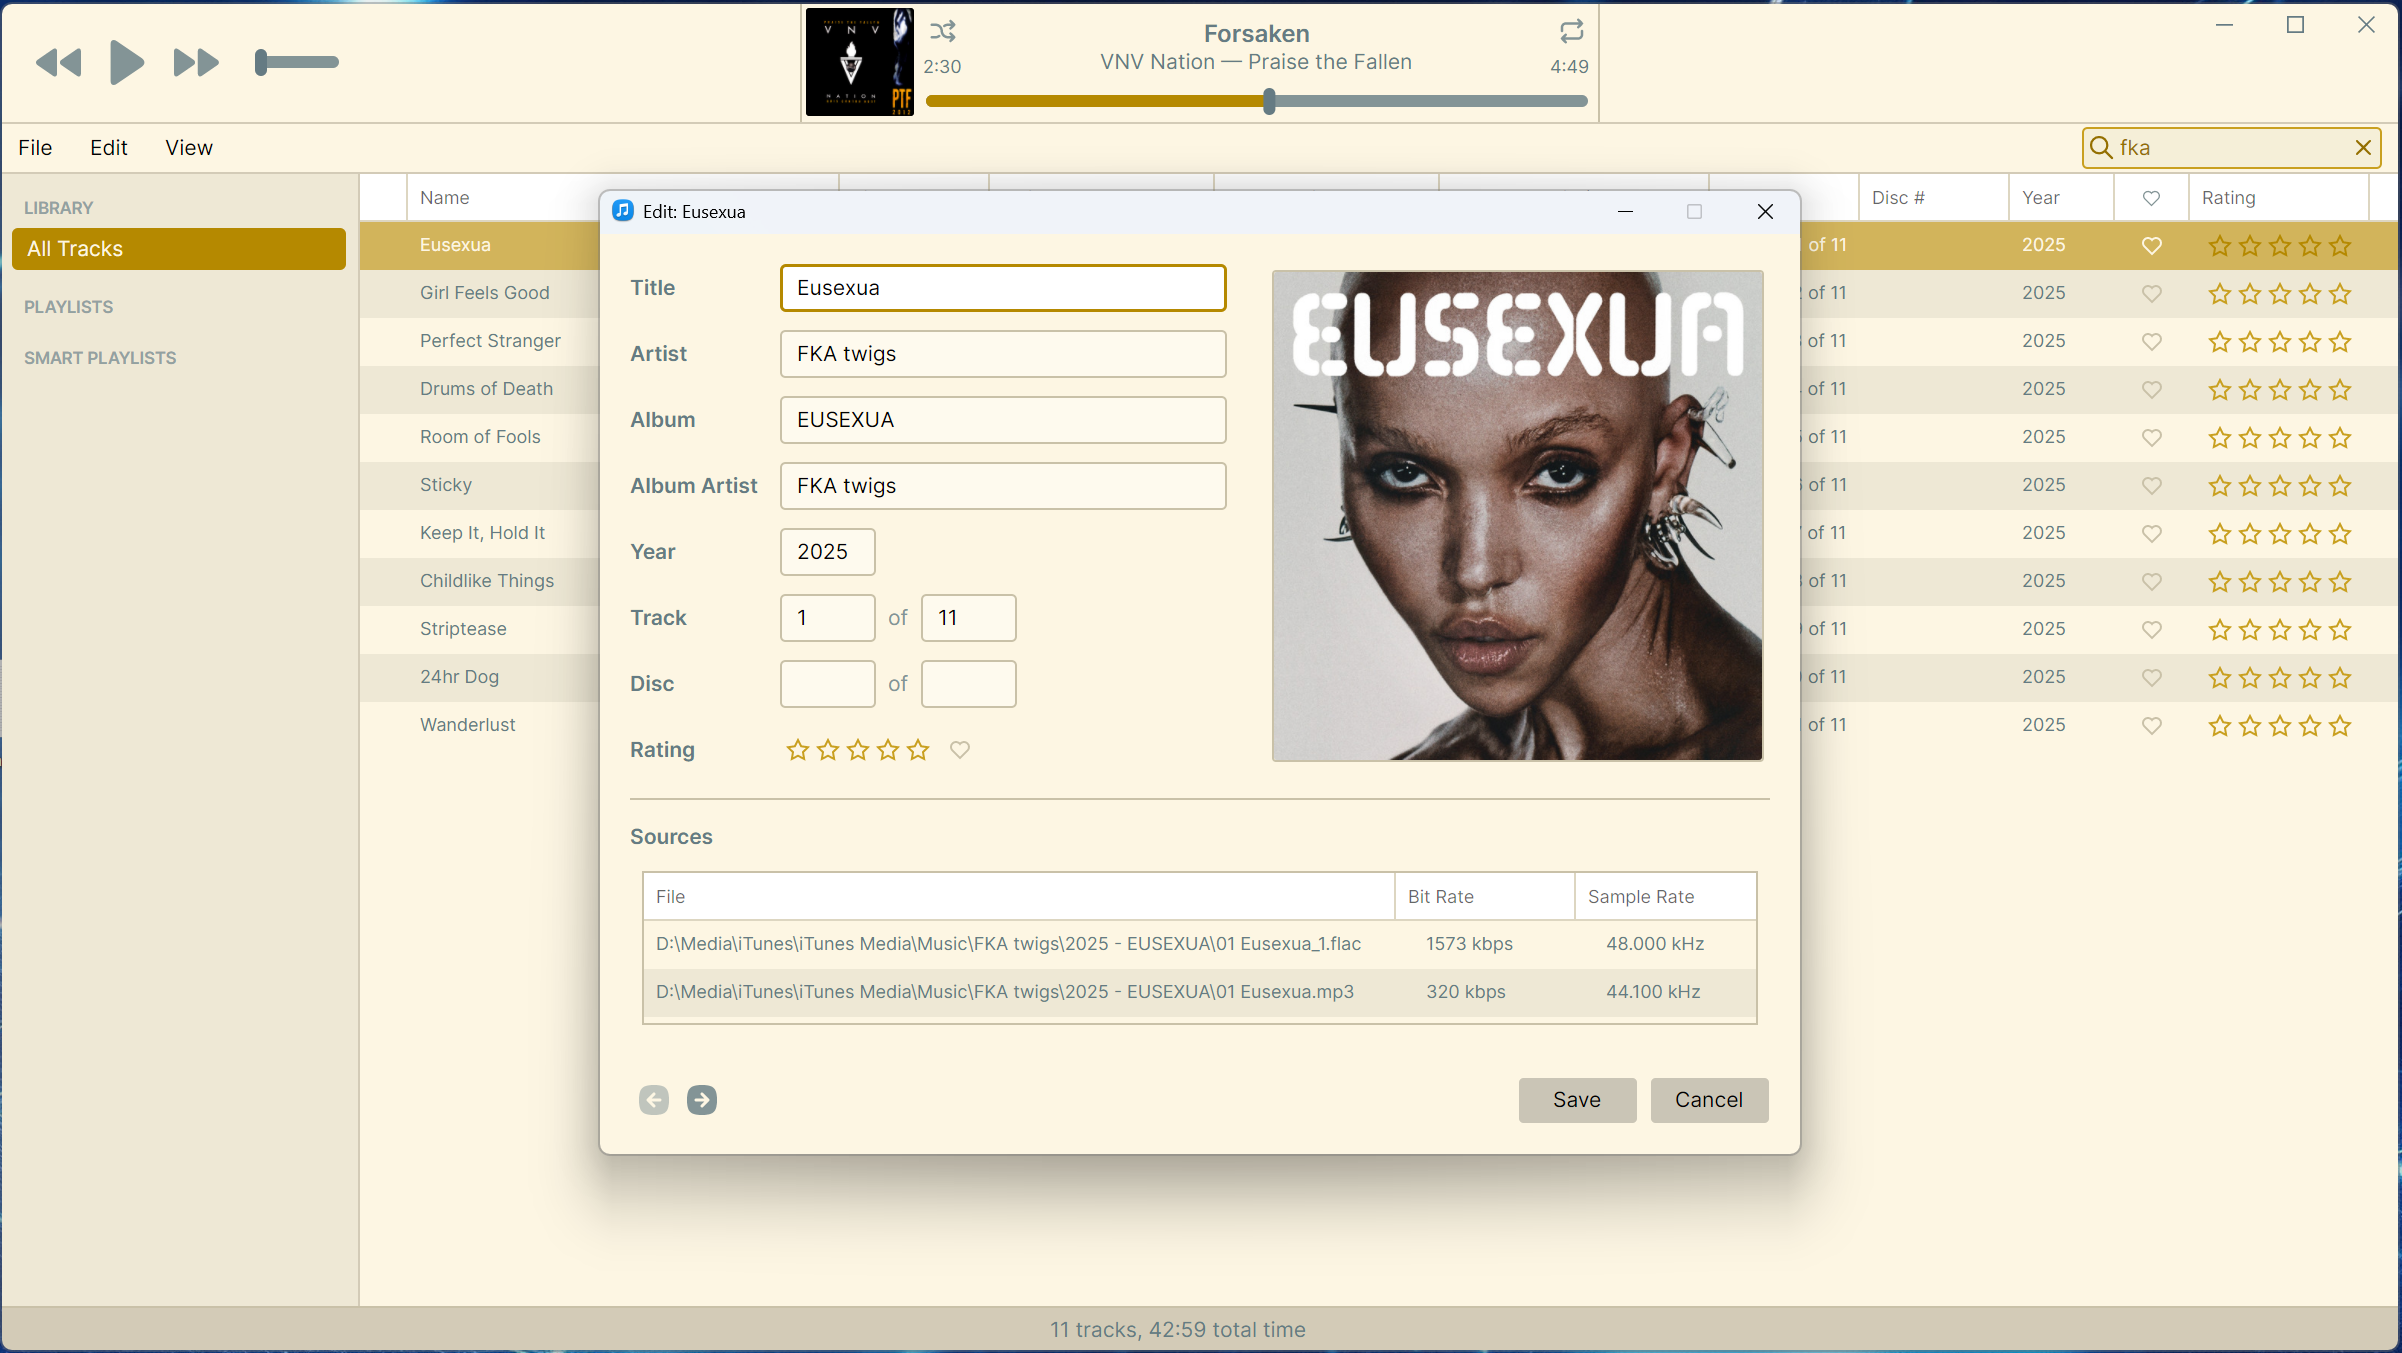This screenshot has width=2402, height=1353.
Task: Sort by the Rating column header
Action: coord(2278,198)
